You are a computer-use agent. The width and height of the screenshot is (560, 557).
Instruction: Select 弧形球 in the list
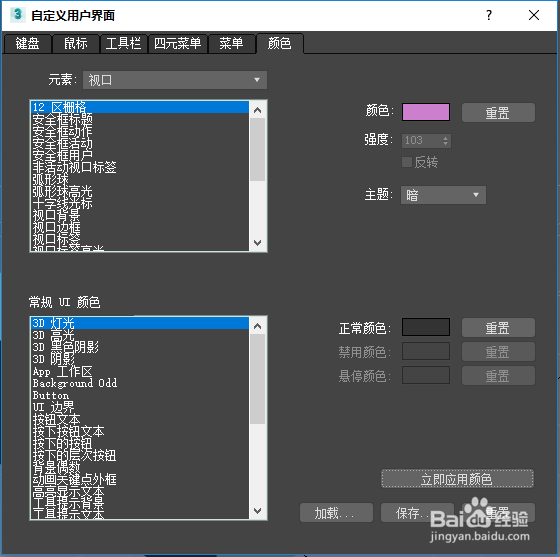pyautogui.click(x=140, y=179)
